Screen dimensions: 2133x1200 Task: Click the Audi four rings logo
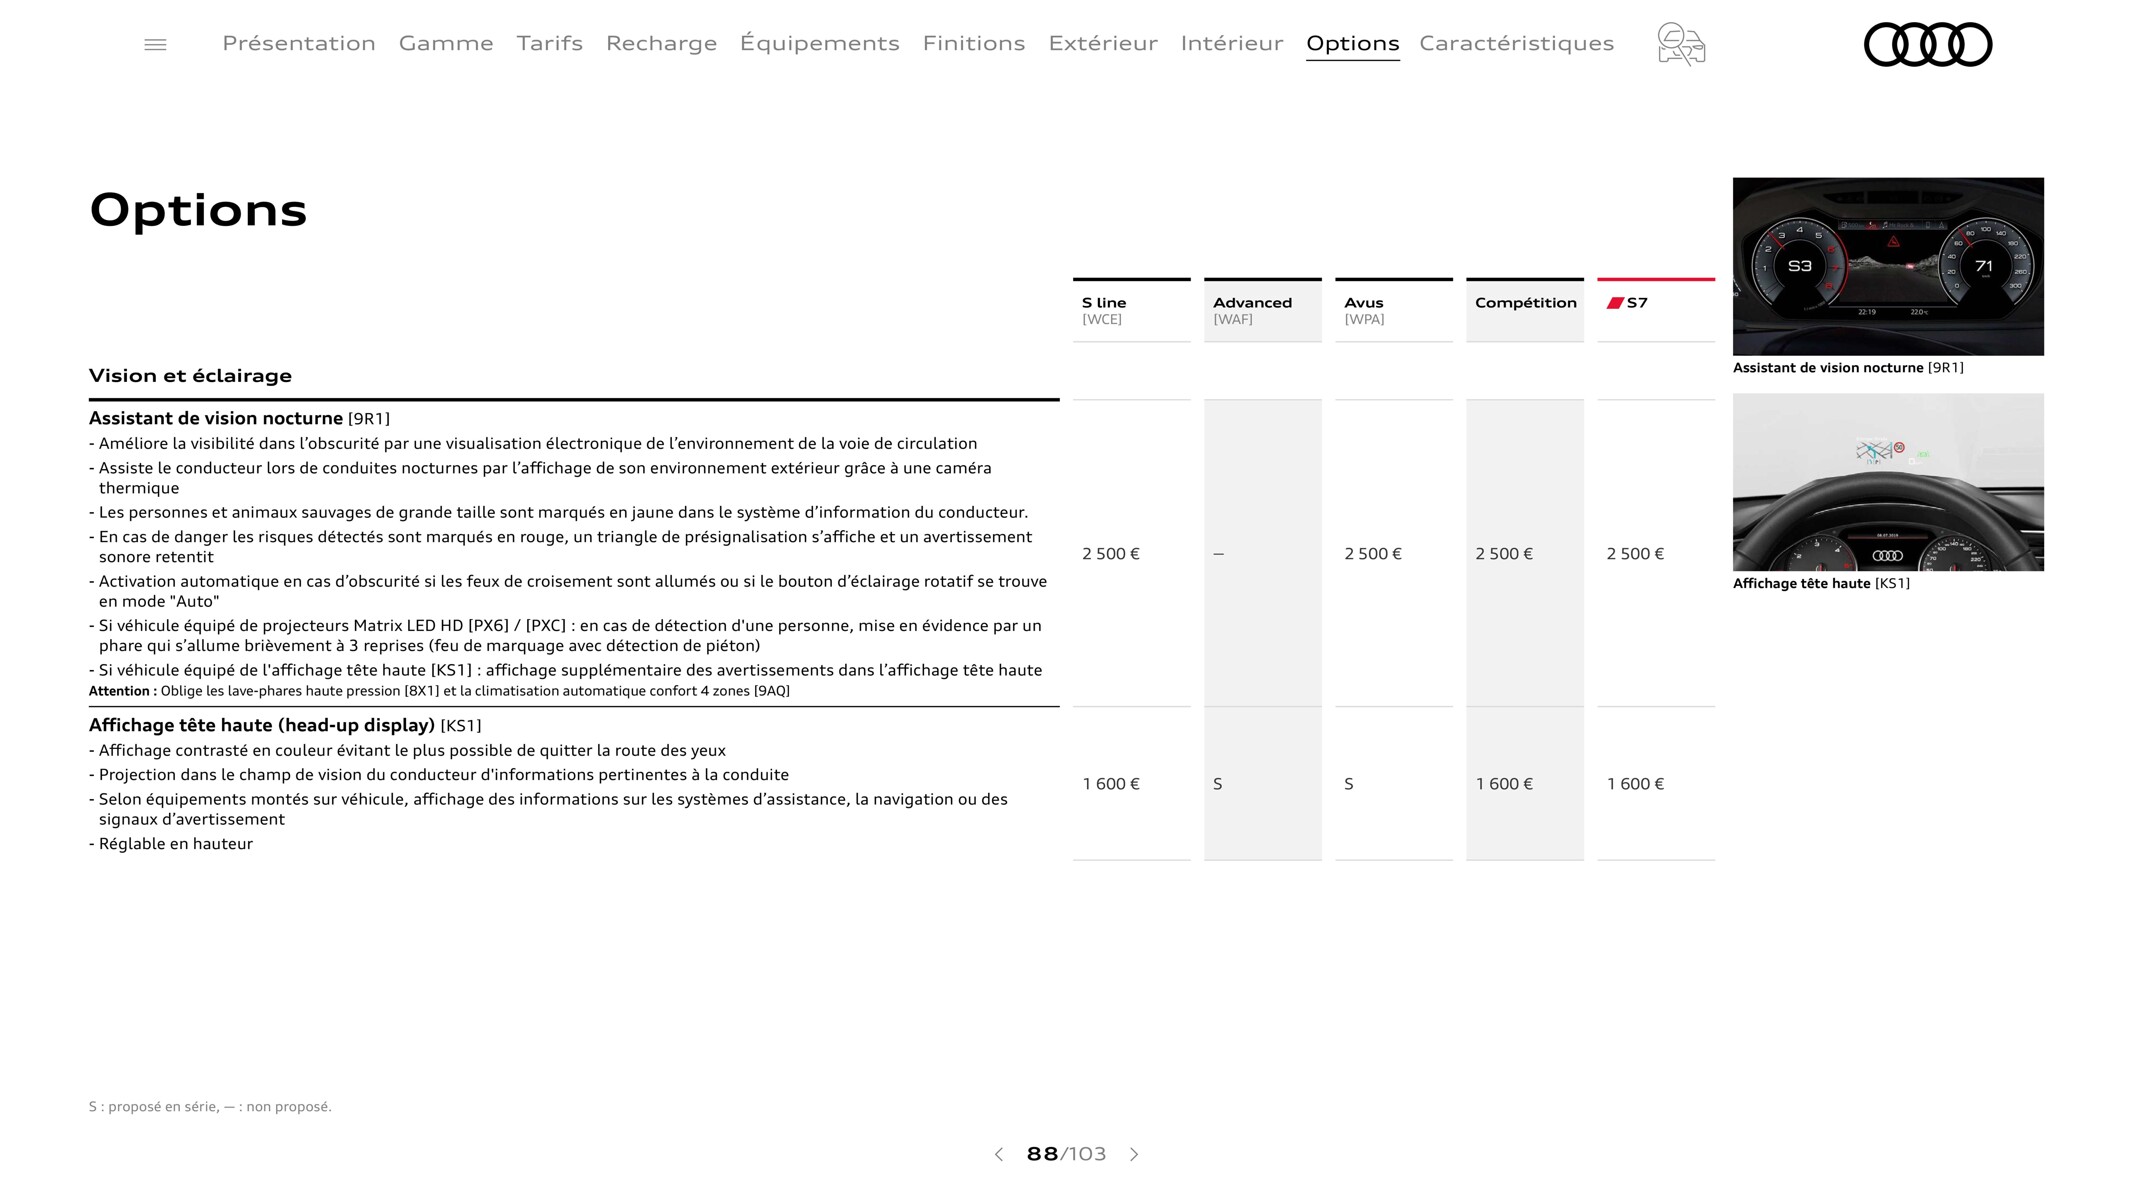tap(1927, 44)
